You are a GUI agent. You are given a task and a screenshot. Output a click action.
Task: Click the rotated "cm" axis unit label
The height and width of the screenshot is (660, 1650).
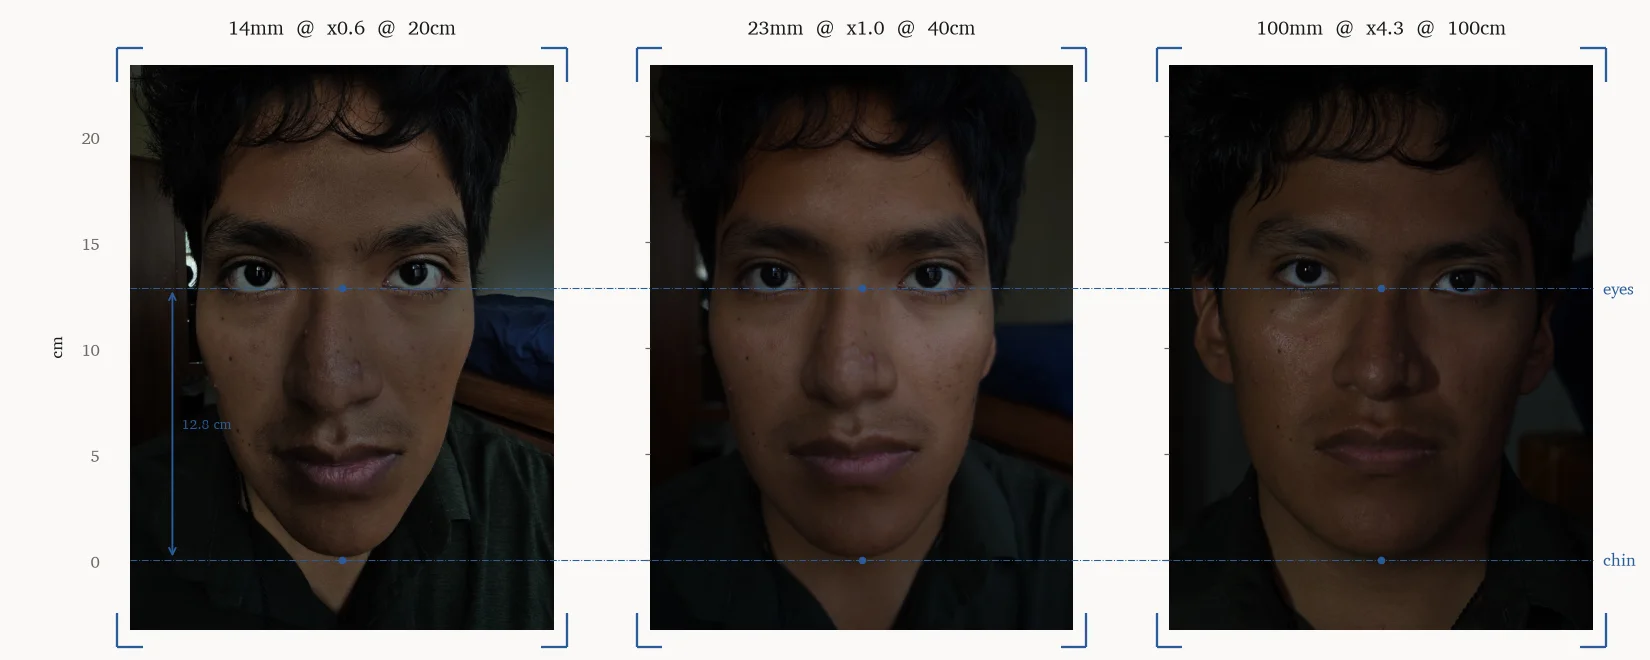pyautogui.click(x=57, y=347)
